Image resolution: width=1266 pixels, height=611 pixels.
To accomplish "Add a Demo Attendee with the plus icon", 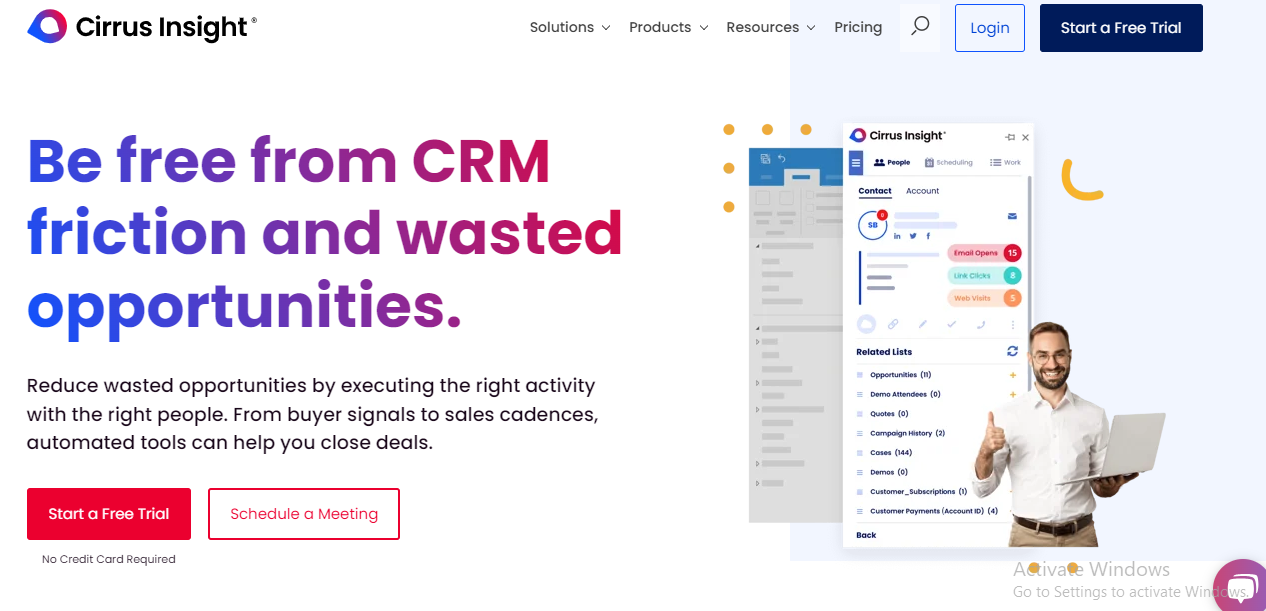I will tap(1013, 394).
